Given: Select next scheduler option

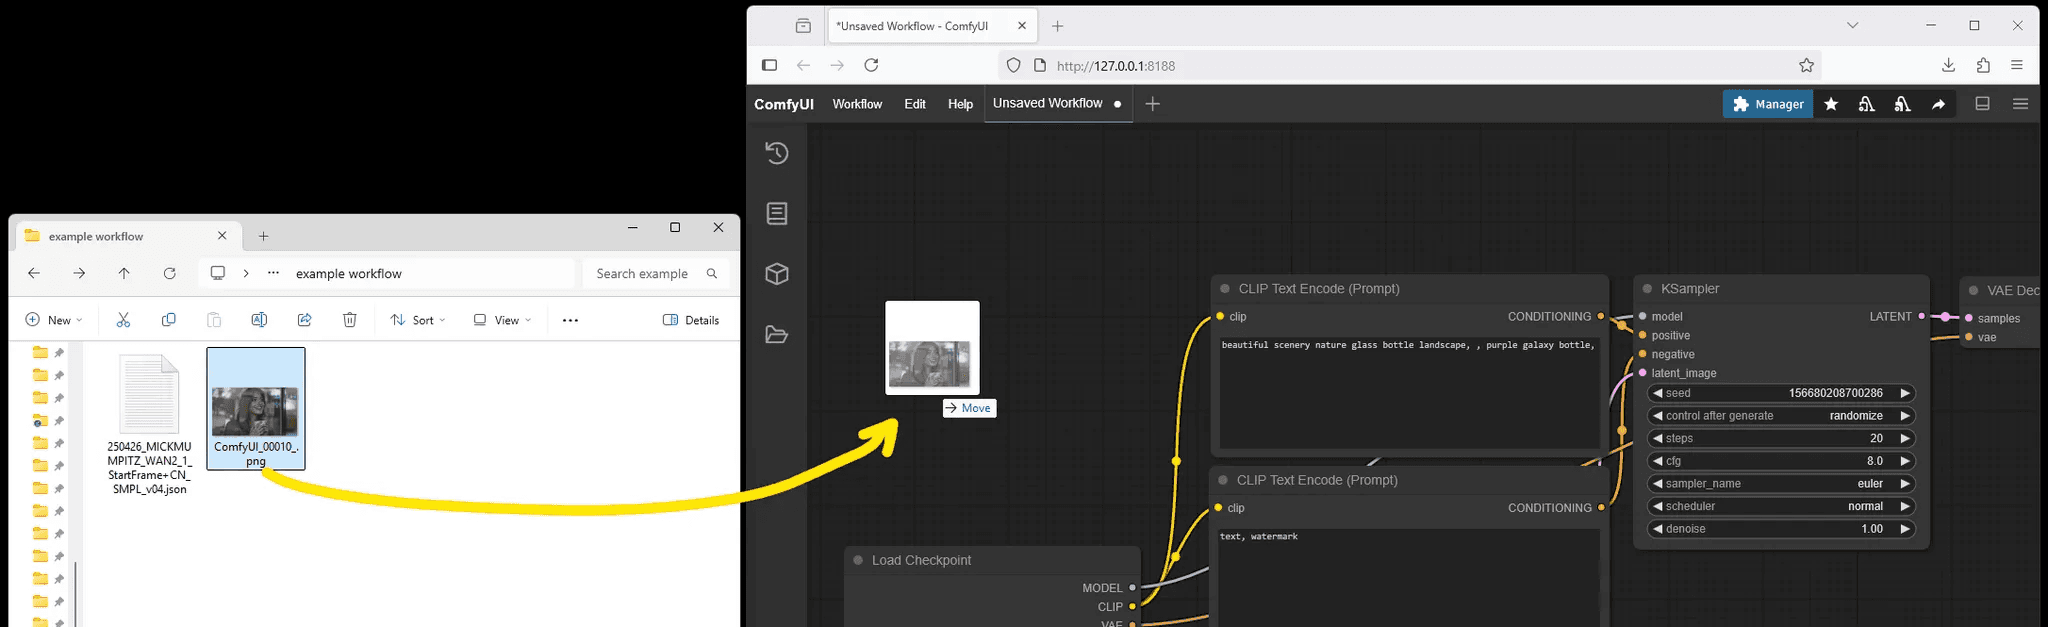Looking at the screenshot, I should [1905, 506].
